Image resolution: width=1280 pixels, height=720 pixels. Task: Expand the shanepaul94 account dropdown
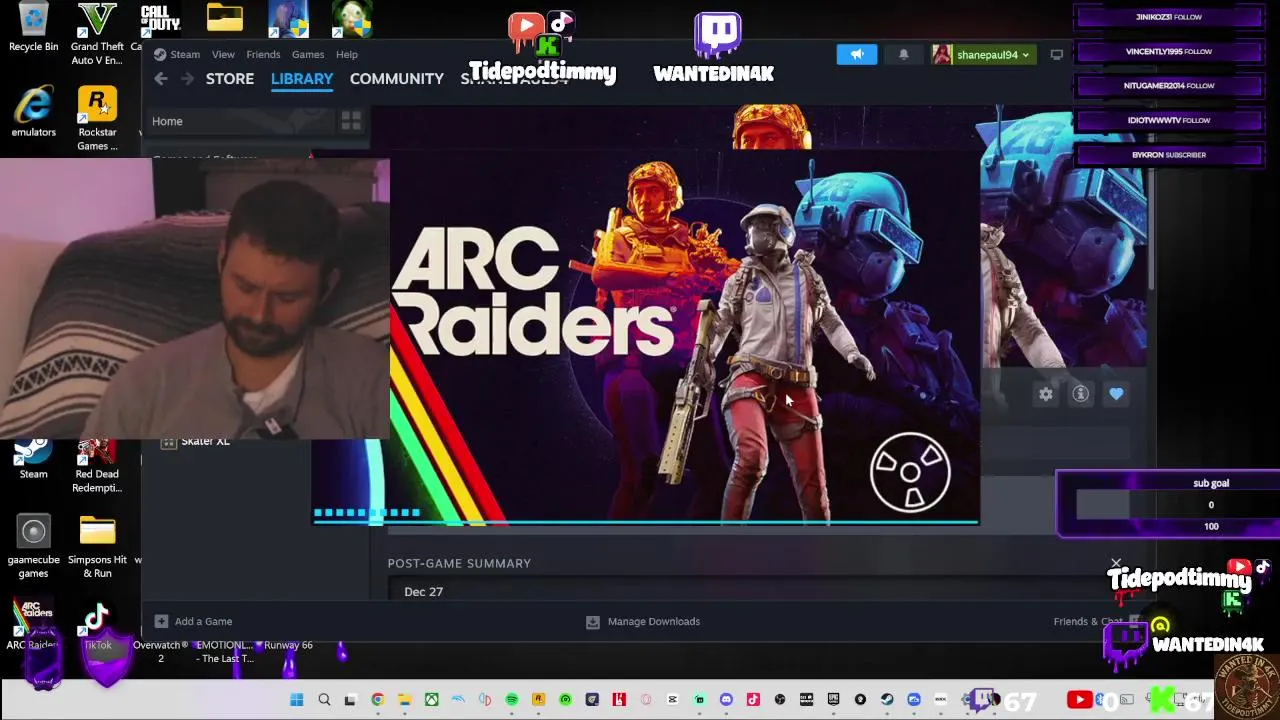click(x=982, y=55)
